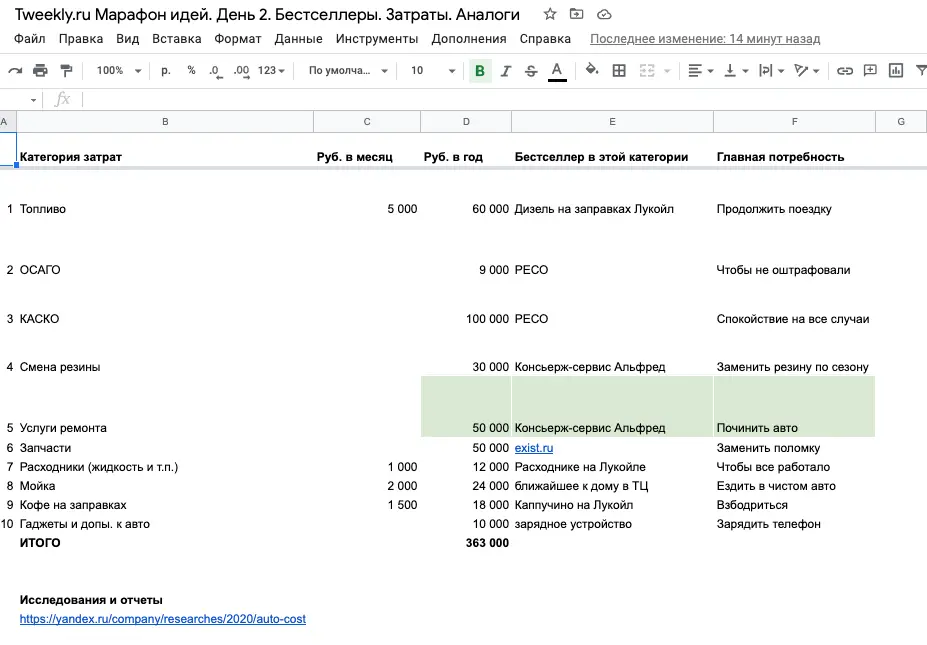The width and height of the screenshot is (927, 645).
Task: Click the formula bar input field
Action: 503,99
